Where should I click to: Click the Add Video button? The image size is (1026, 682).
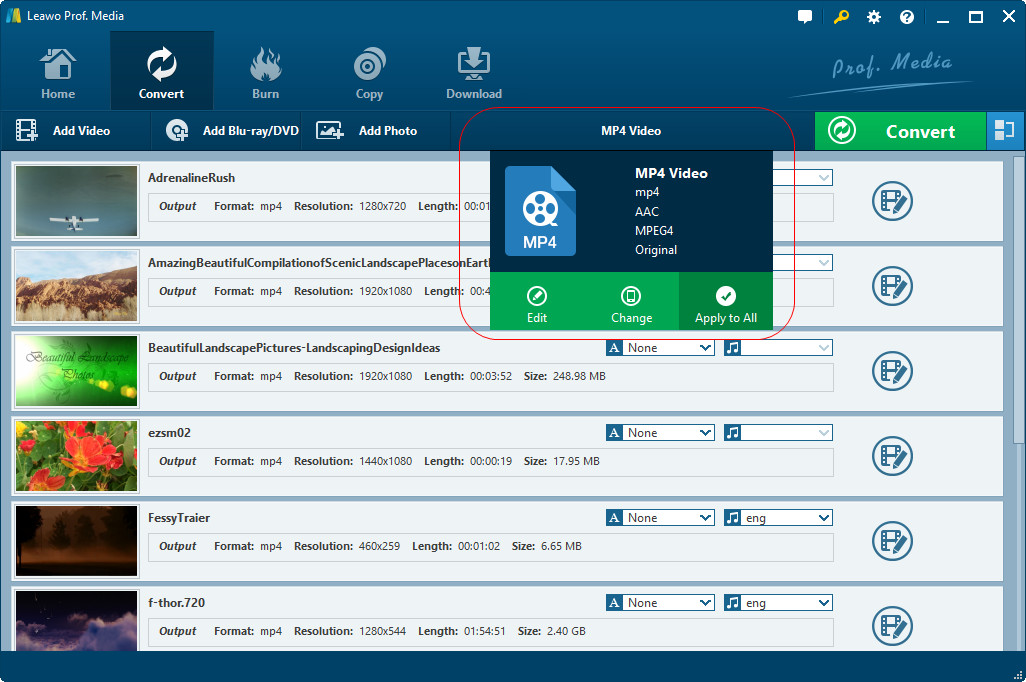[x=64, y=131]
